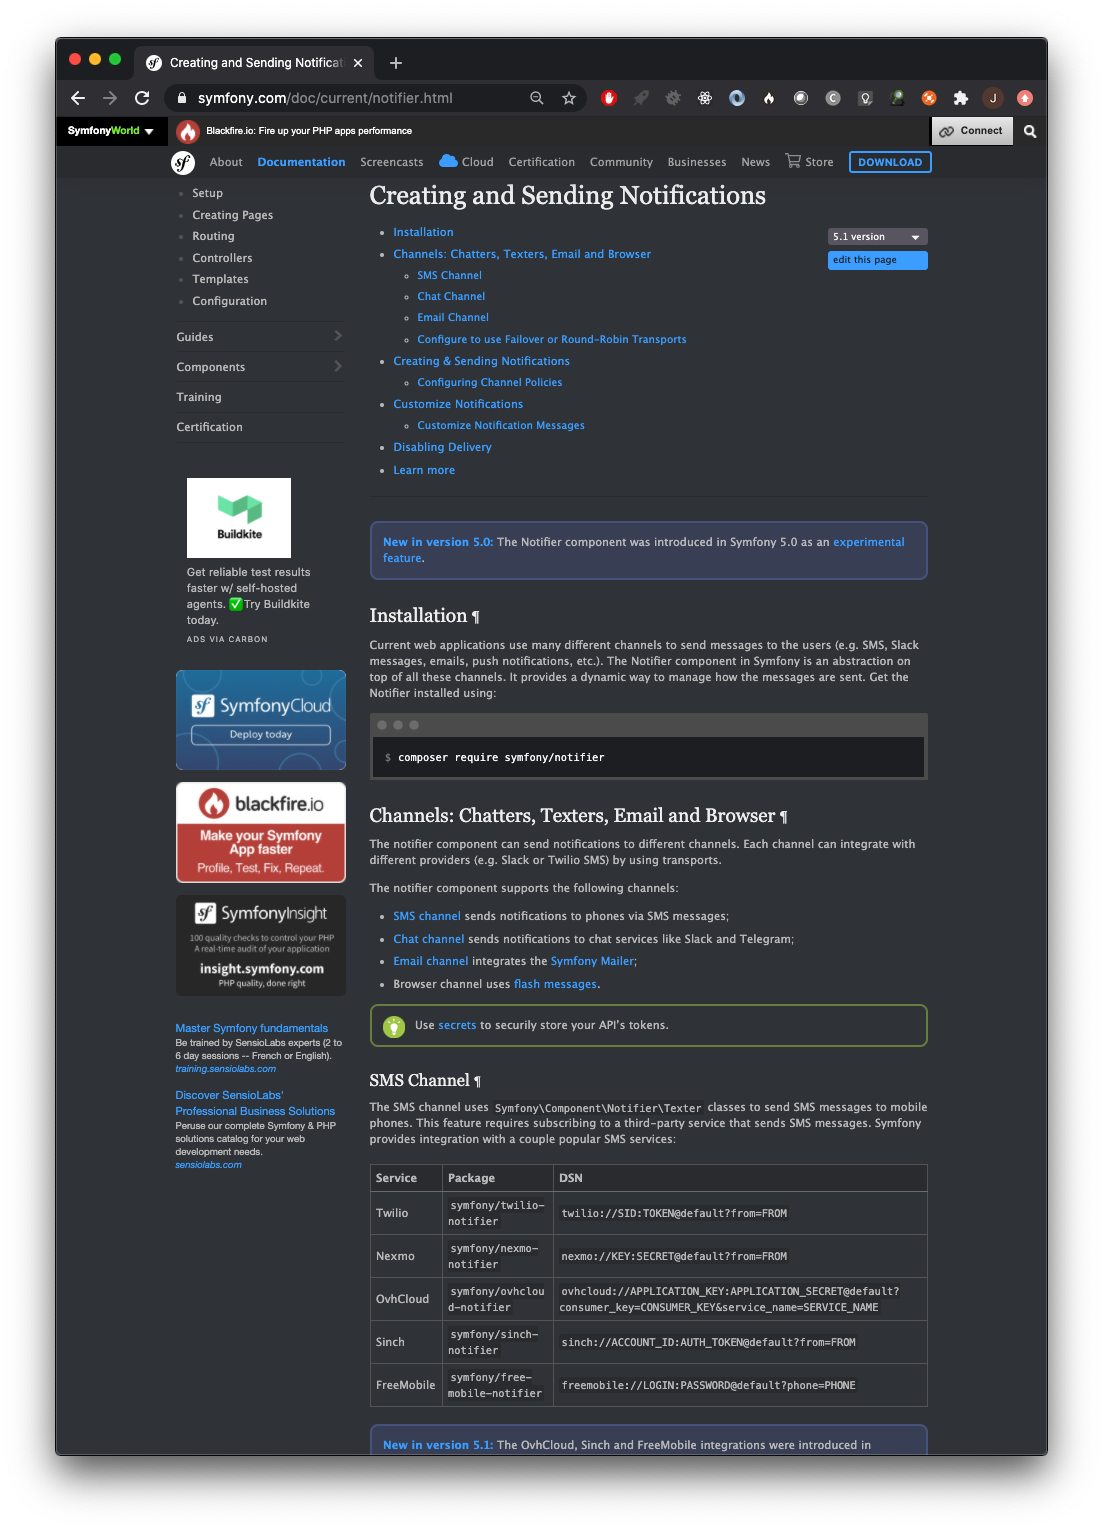Image resolution: width=1103 pixels, height=1529 pixels.
Task: Click the Installation heading pilcrow anchor
Action: [x=476, y=616]
